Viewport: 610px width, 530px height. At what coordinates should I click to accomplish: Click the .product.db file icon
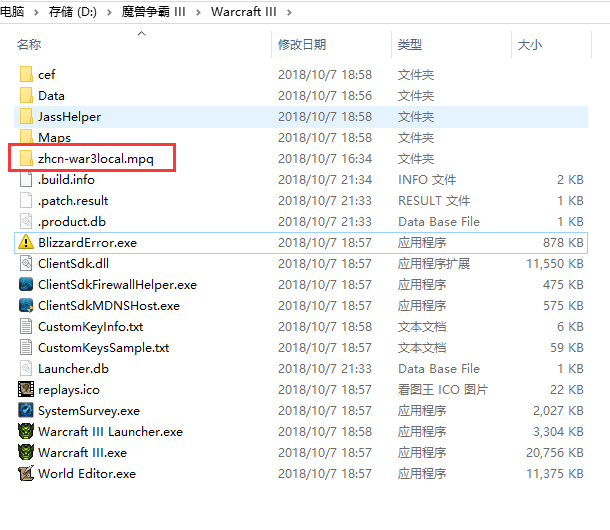26,221
